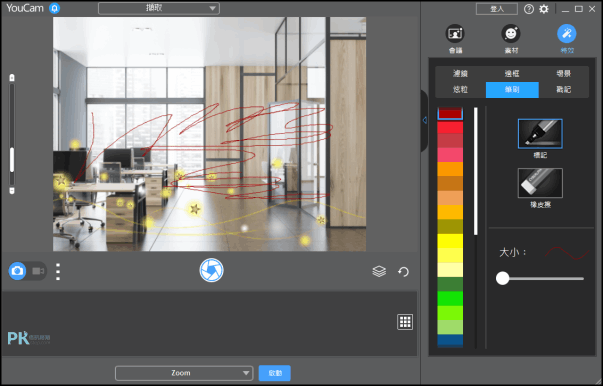Switch to video recording mode
Viewport: 603px width, 386px height.
(x=38, y=271)
